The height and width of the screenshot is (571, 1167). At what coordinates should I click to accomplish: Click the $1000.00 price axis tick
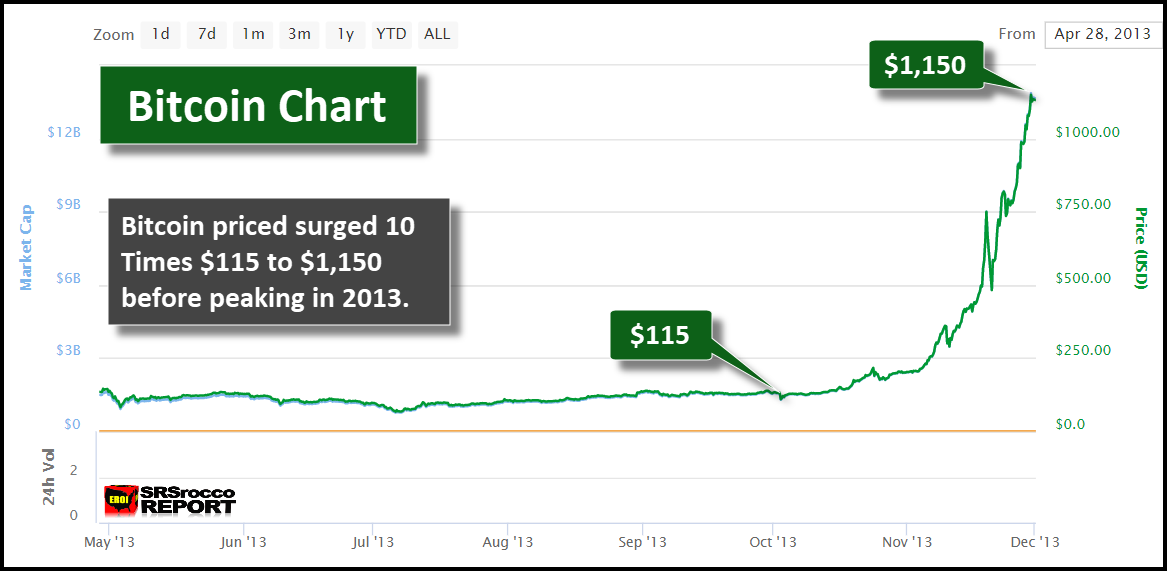[1087, 132]
